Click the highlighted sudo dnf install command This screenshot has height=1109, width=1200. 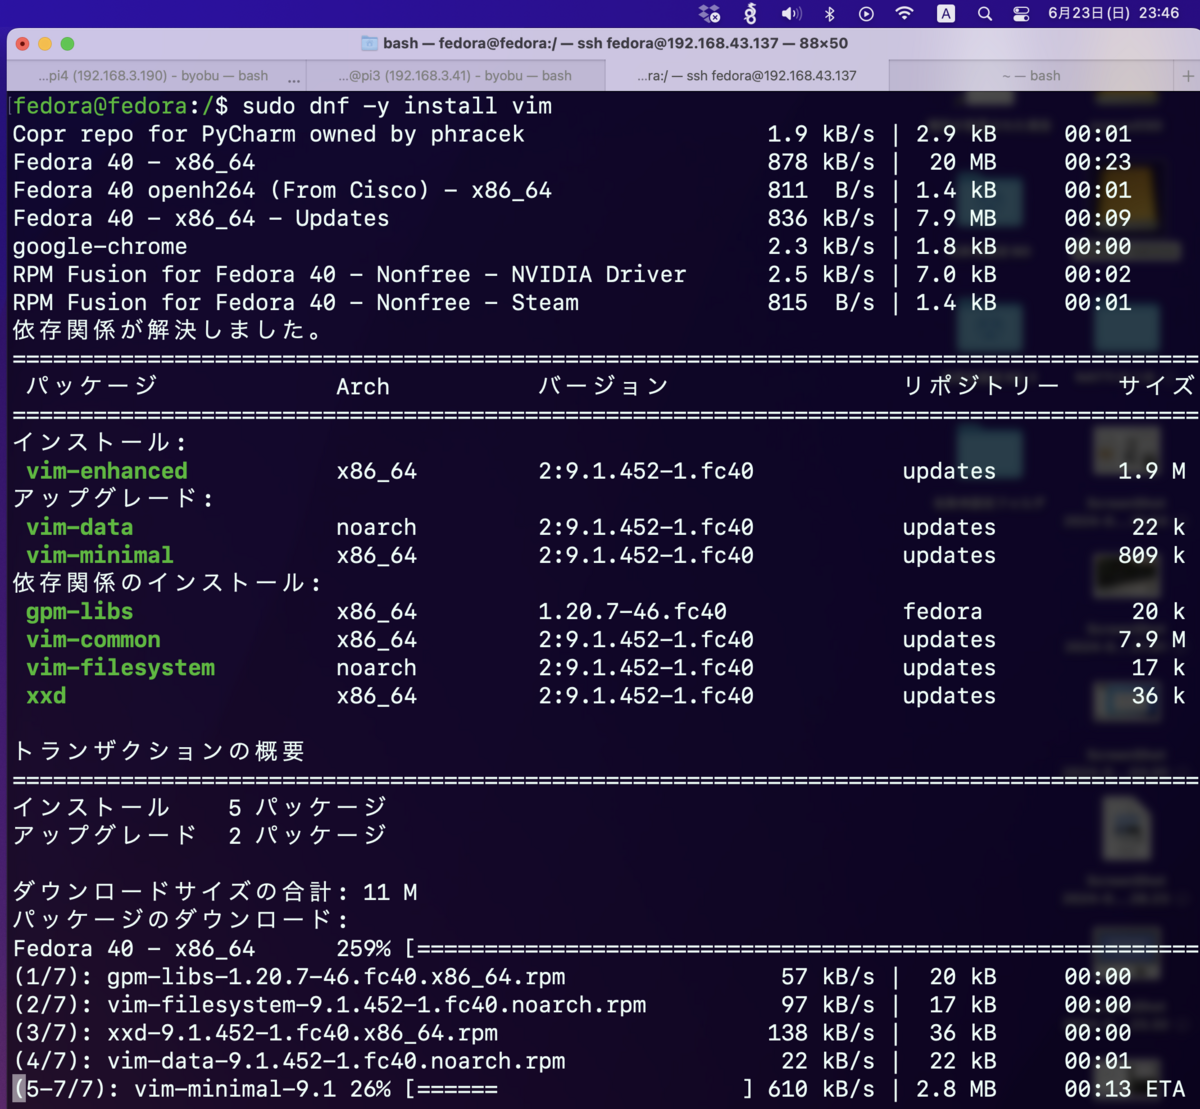point(400,105)
